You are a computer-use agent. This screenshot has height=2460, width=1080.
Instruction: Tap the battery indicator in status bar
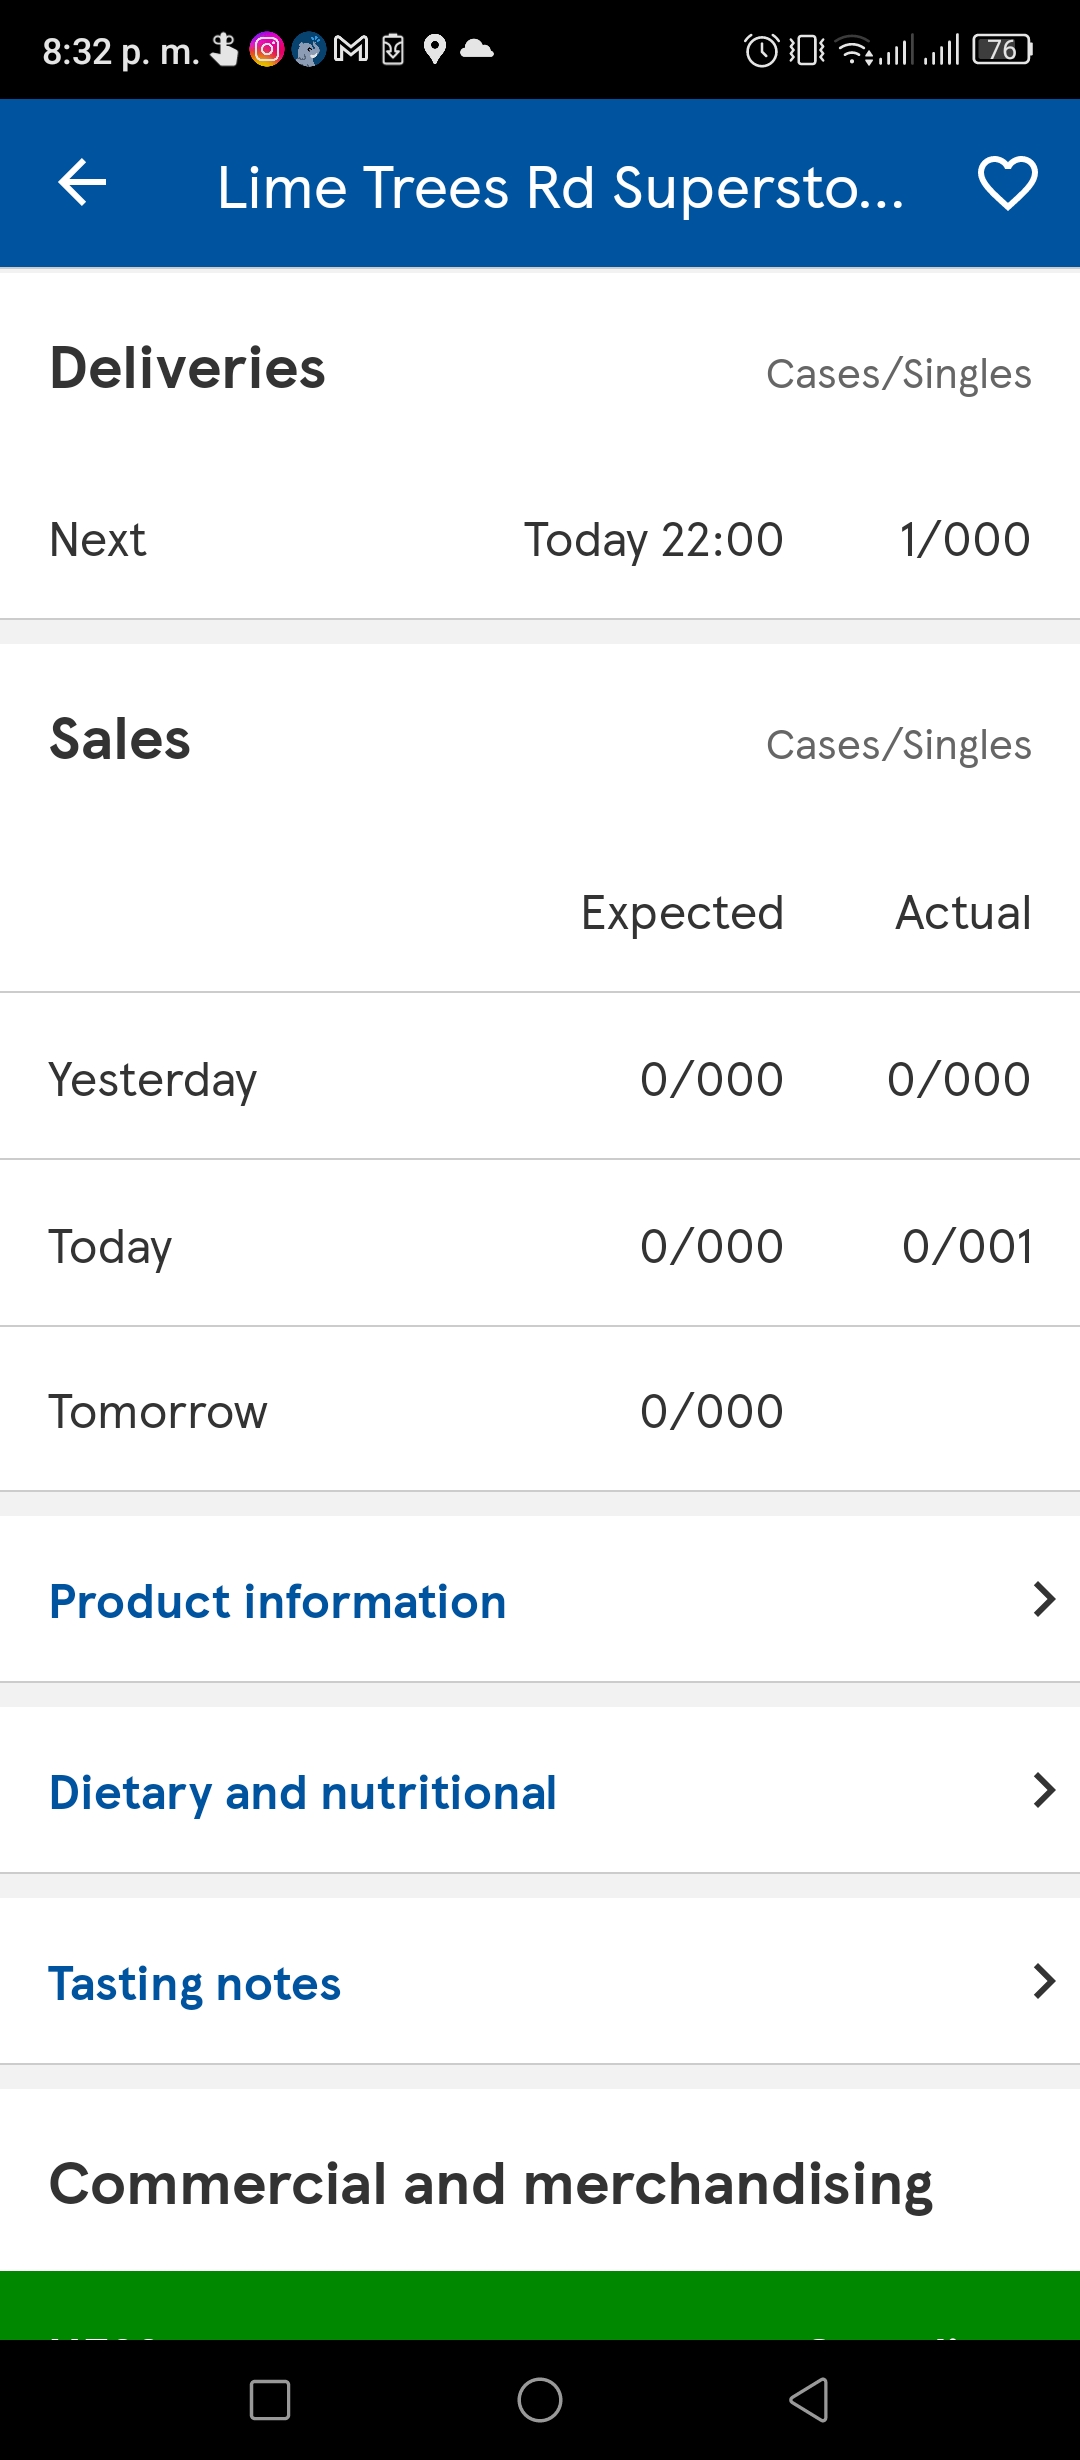click(1003, 49)
